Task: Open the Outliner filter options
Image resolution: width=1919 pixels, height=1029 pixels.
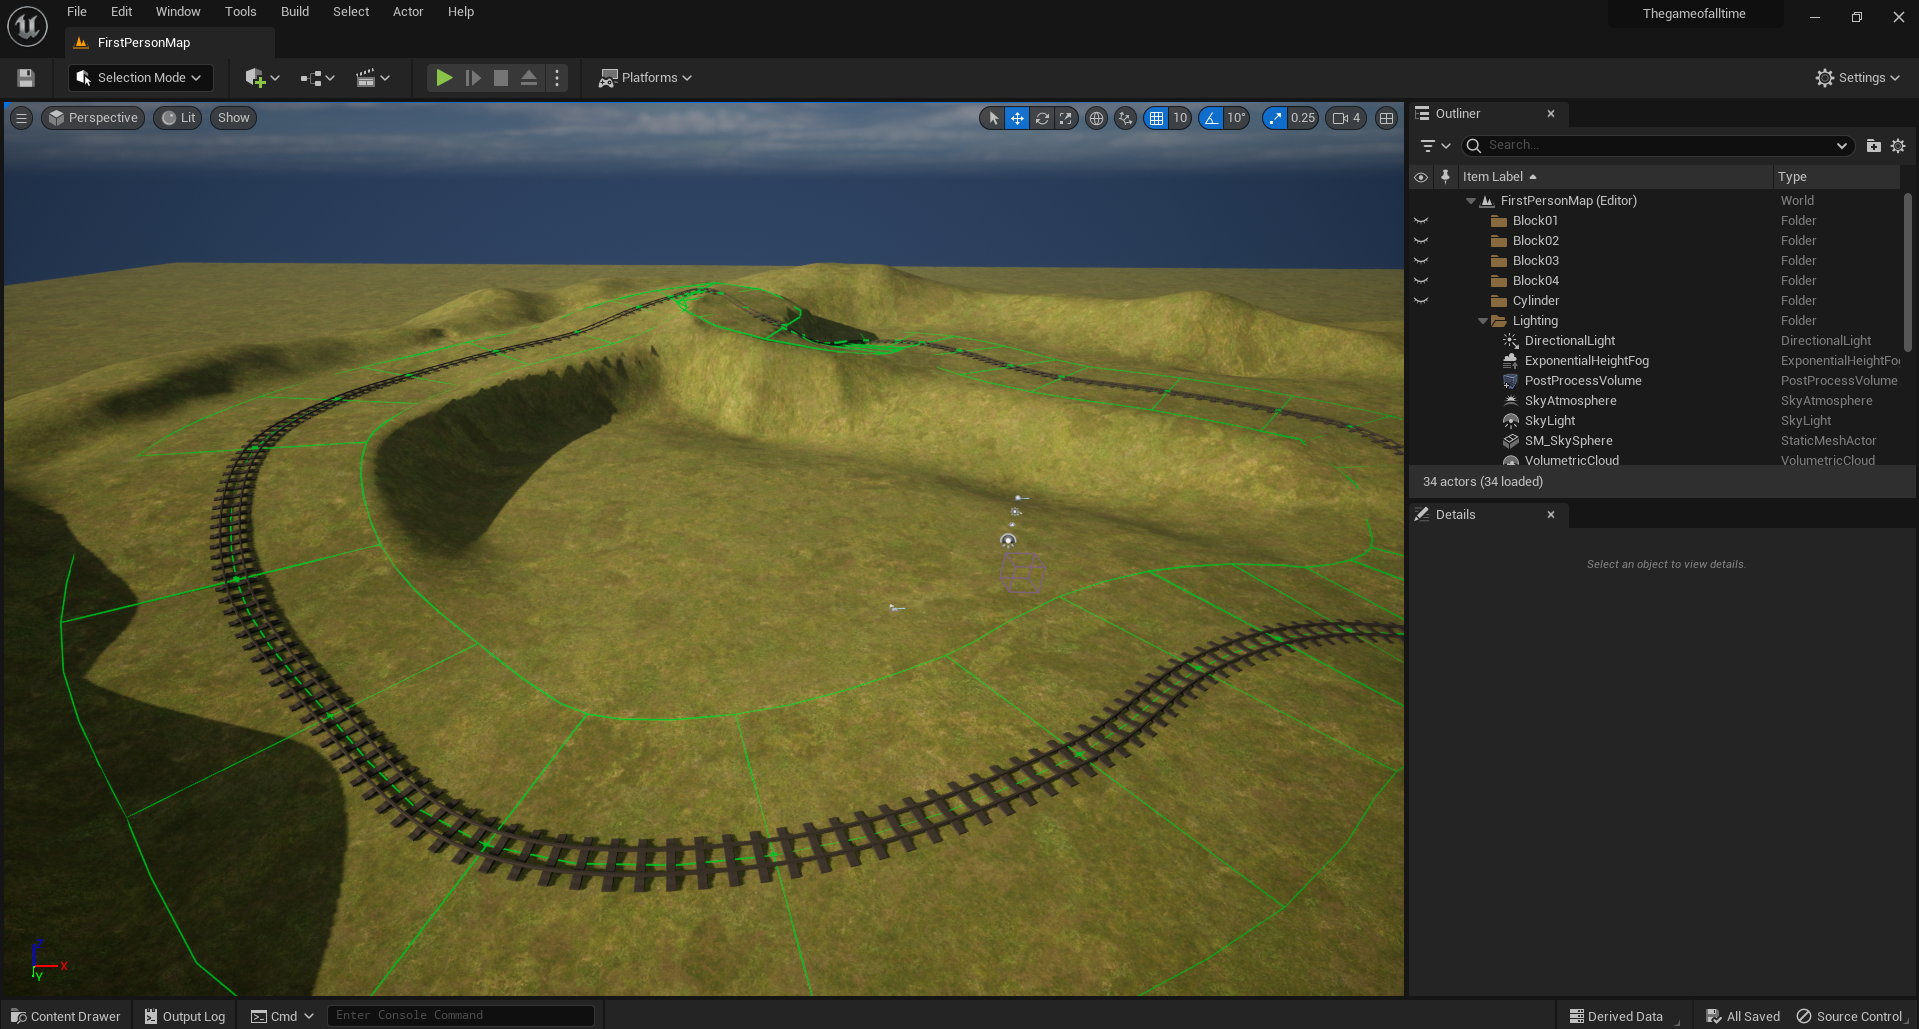Action: click(1435, 146)
